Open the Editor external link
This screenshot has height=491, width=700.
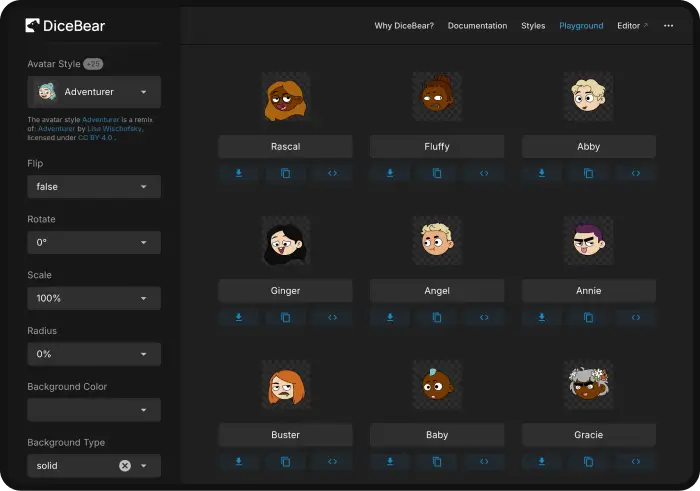633,25
